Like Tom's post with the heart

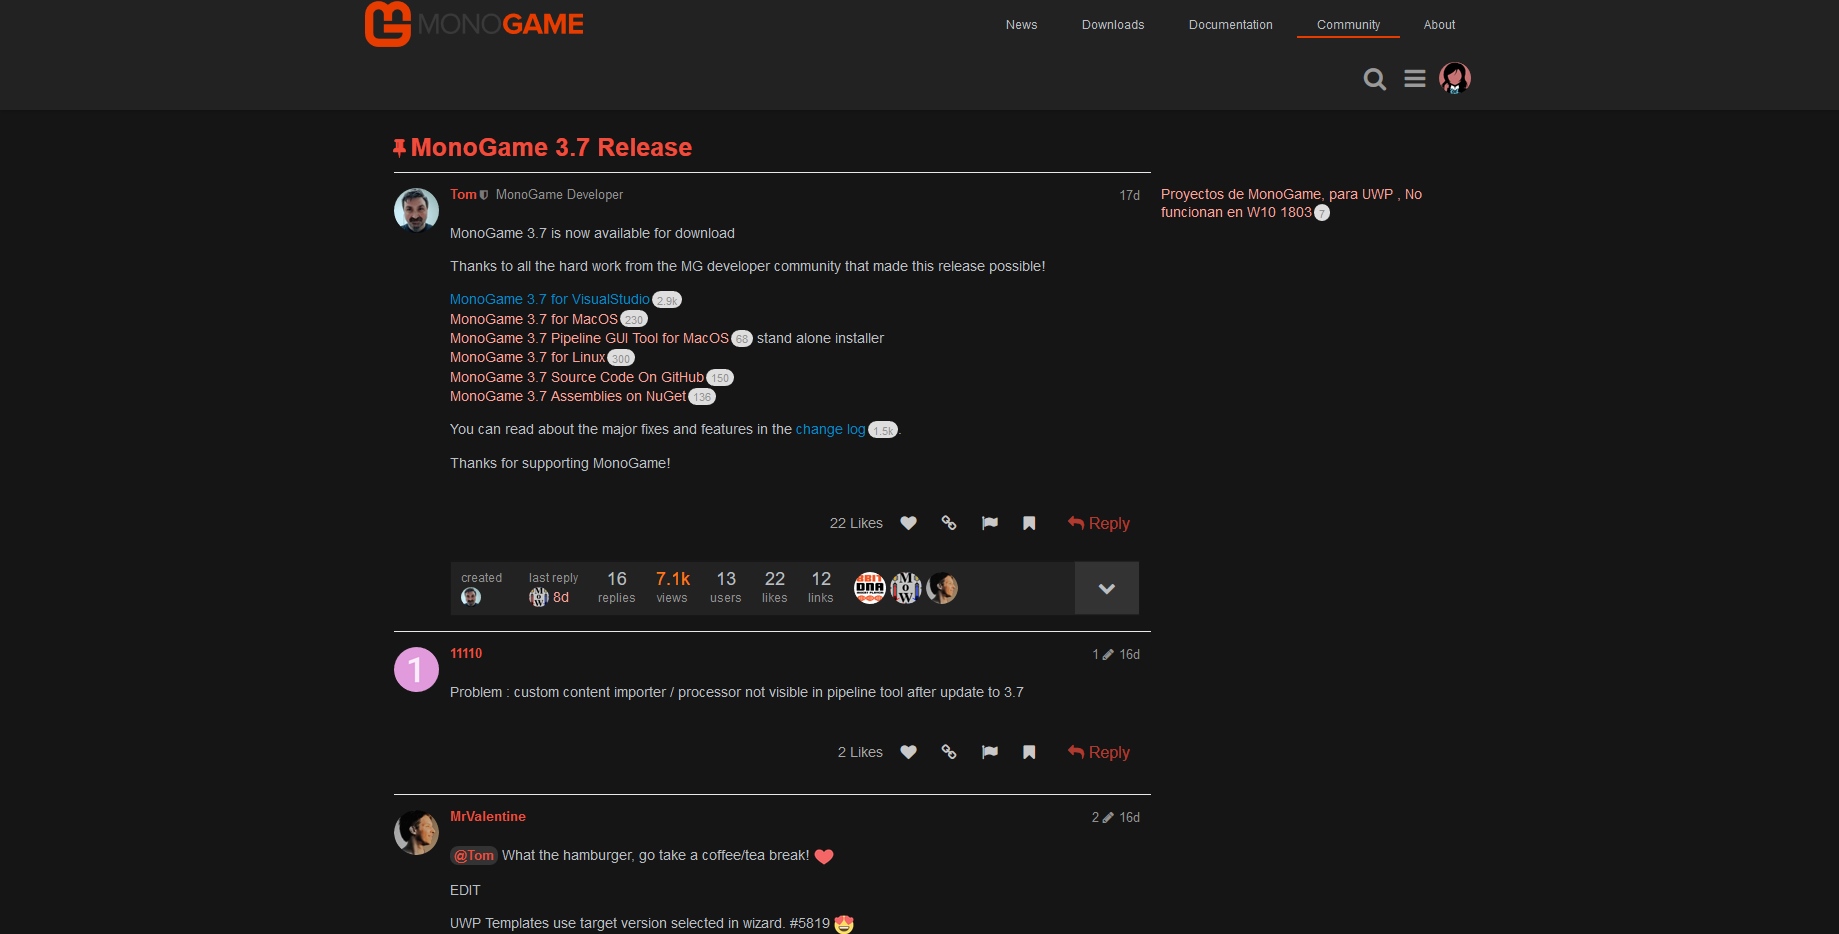[x=908, y=523]
